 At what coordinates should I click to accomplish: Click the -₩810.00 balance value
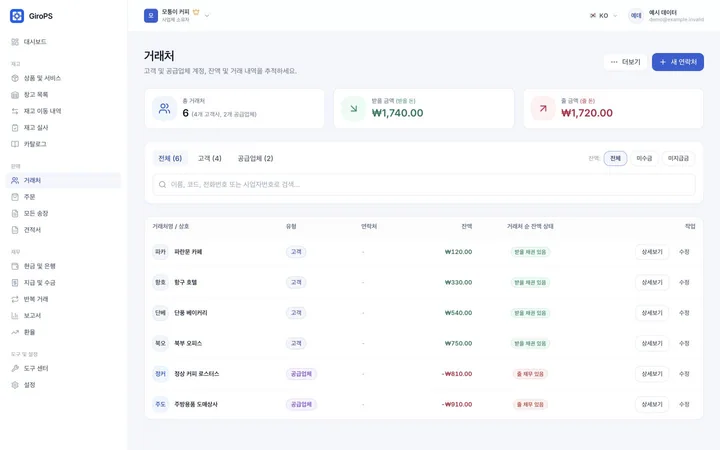(457, 374)
